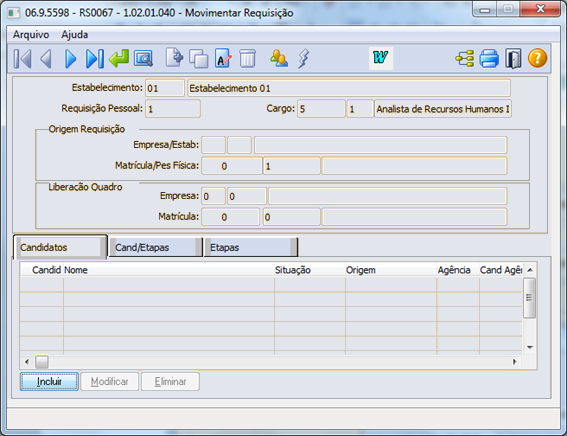The height and width of the screenshot is (436, 567).
Task: Click the trash can delete icon
Action: tap(248, 59)
